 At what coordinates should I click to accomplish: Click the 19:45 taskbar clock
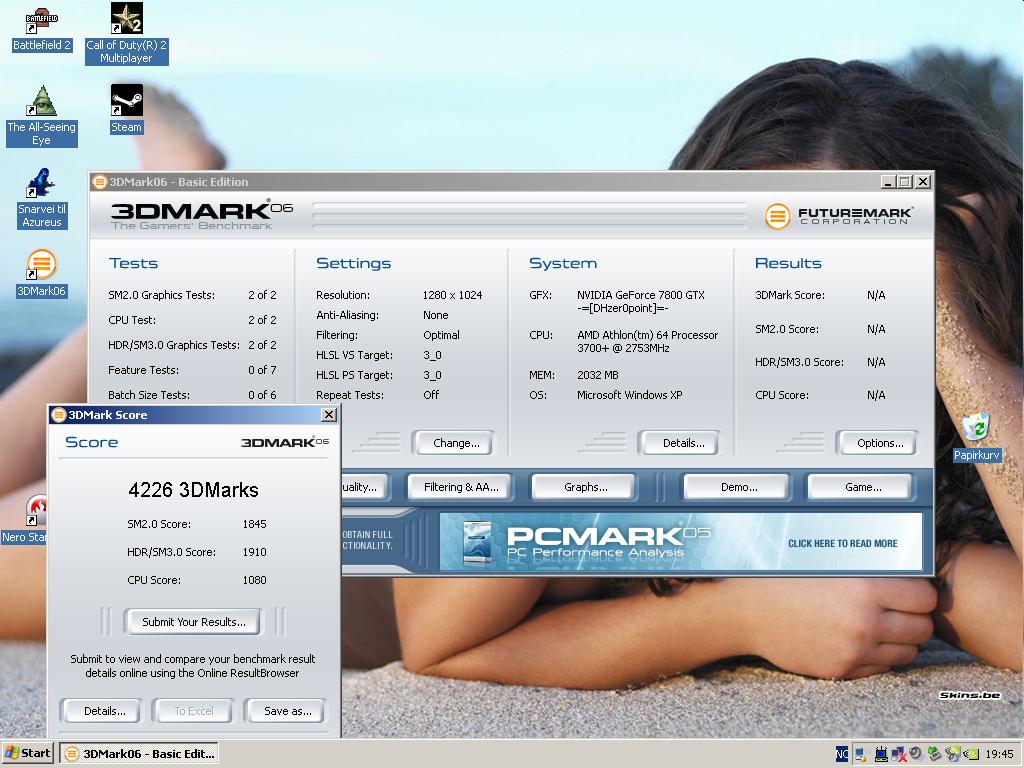click(999, 754)
